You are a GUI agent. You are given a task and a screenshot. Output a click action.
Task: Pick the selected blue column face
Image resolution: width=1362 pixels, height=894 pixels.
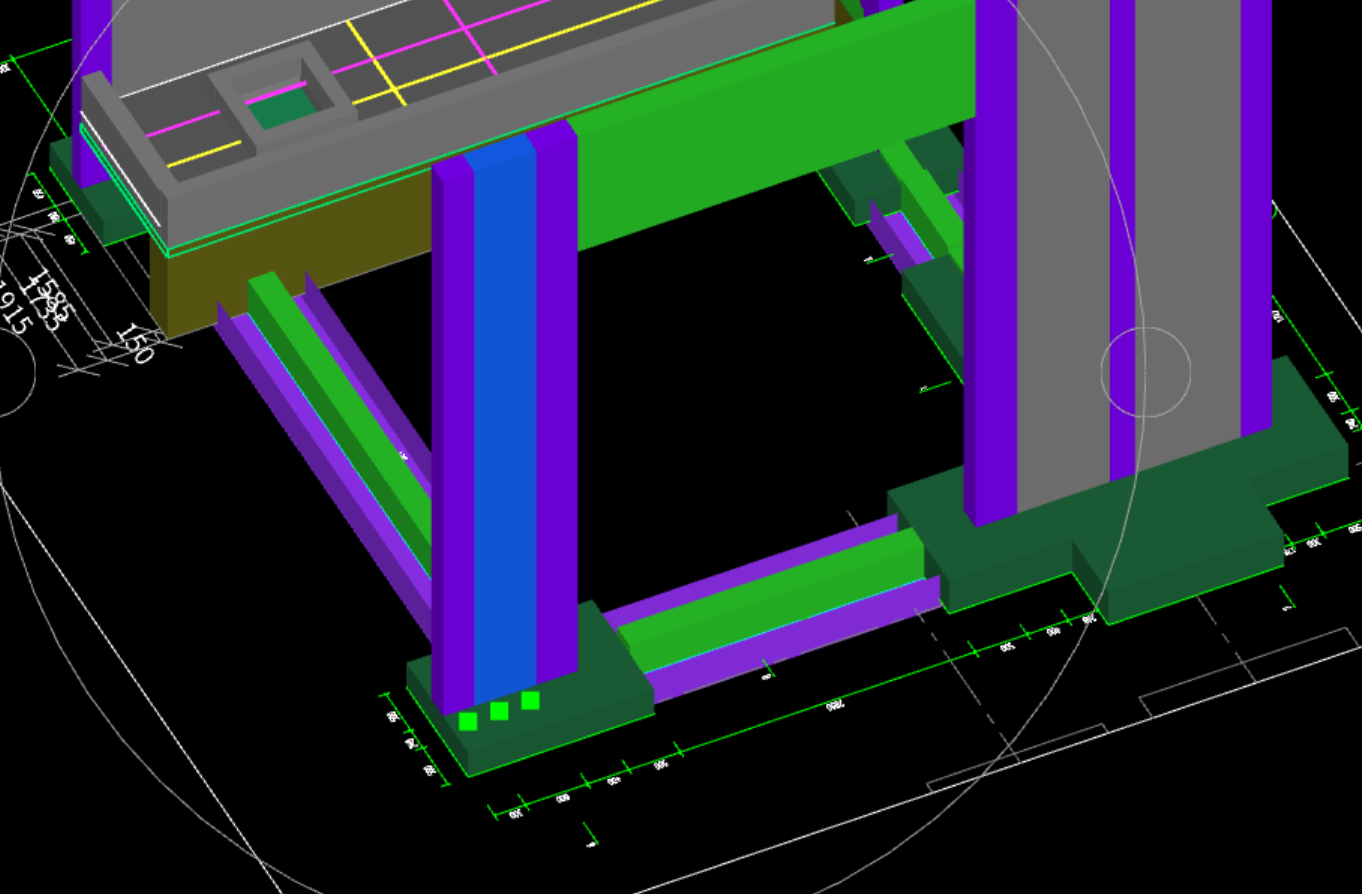pyautogui.click(x=505, y=420)
